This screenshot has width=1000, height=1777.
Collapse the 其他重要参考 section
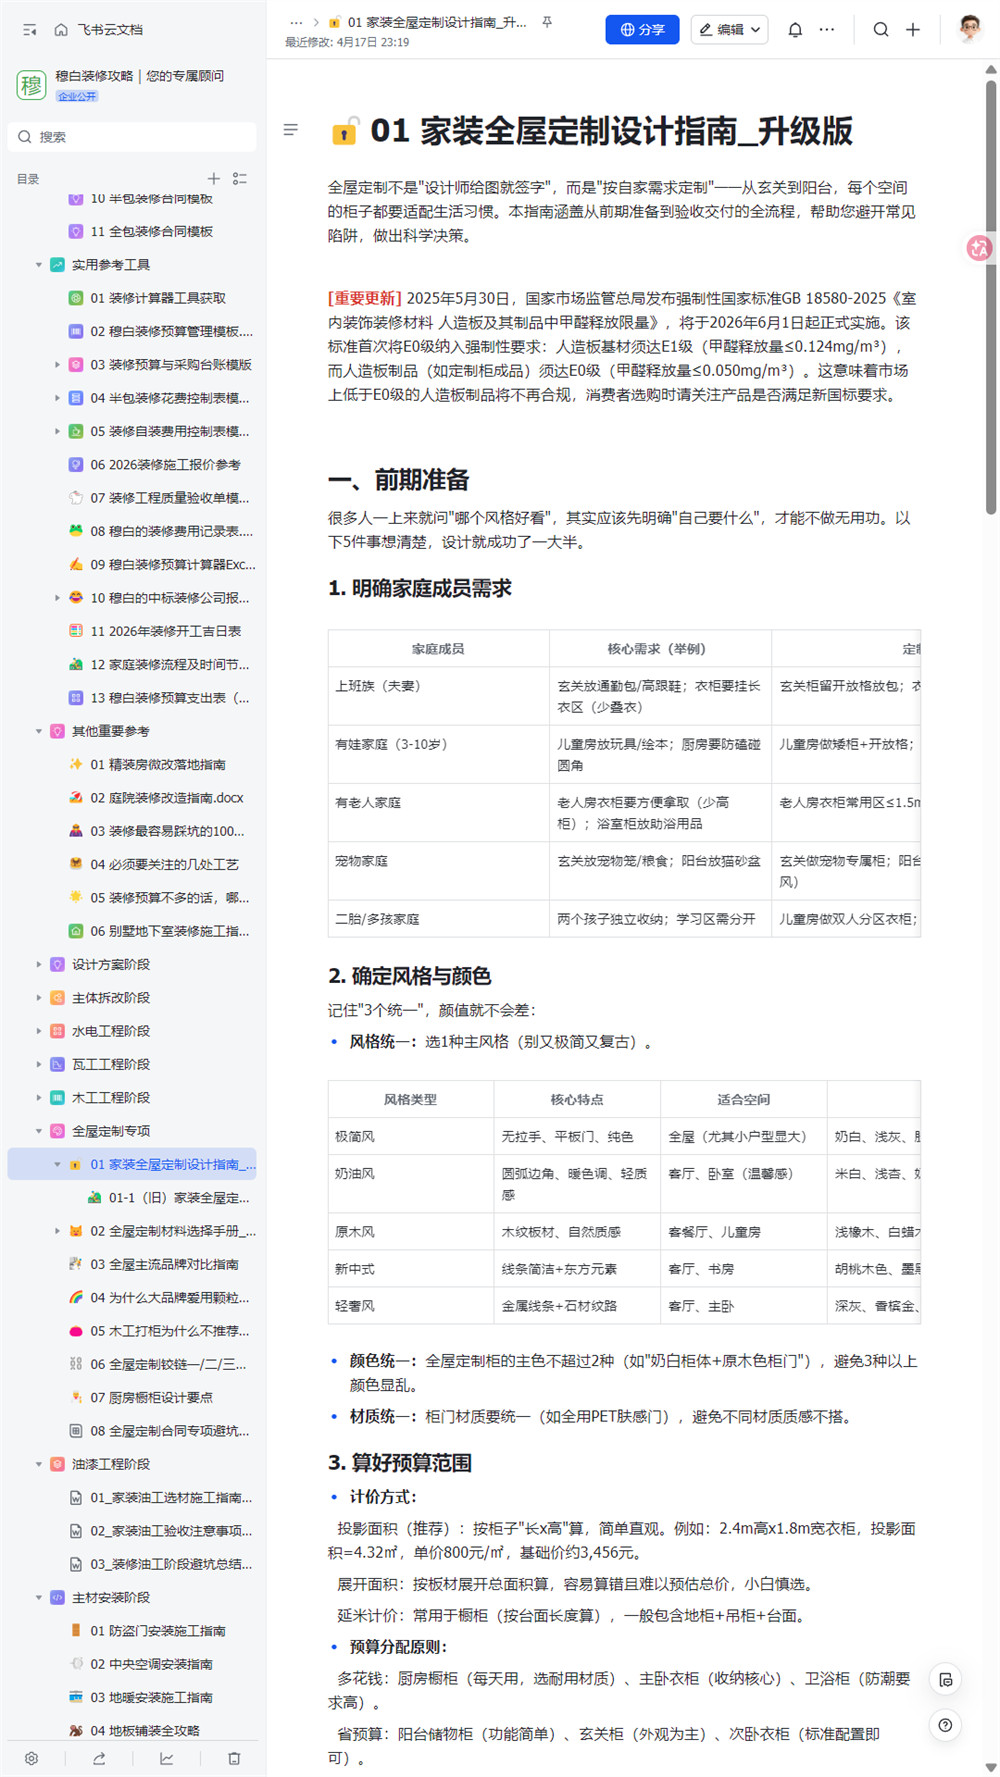click(39, 731)
